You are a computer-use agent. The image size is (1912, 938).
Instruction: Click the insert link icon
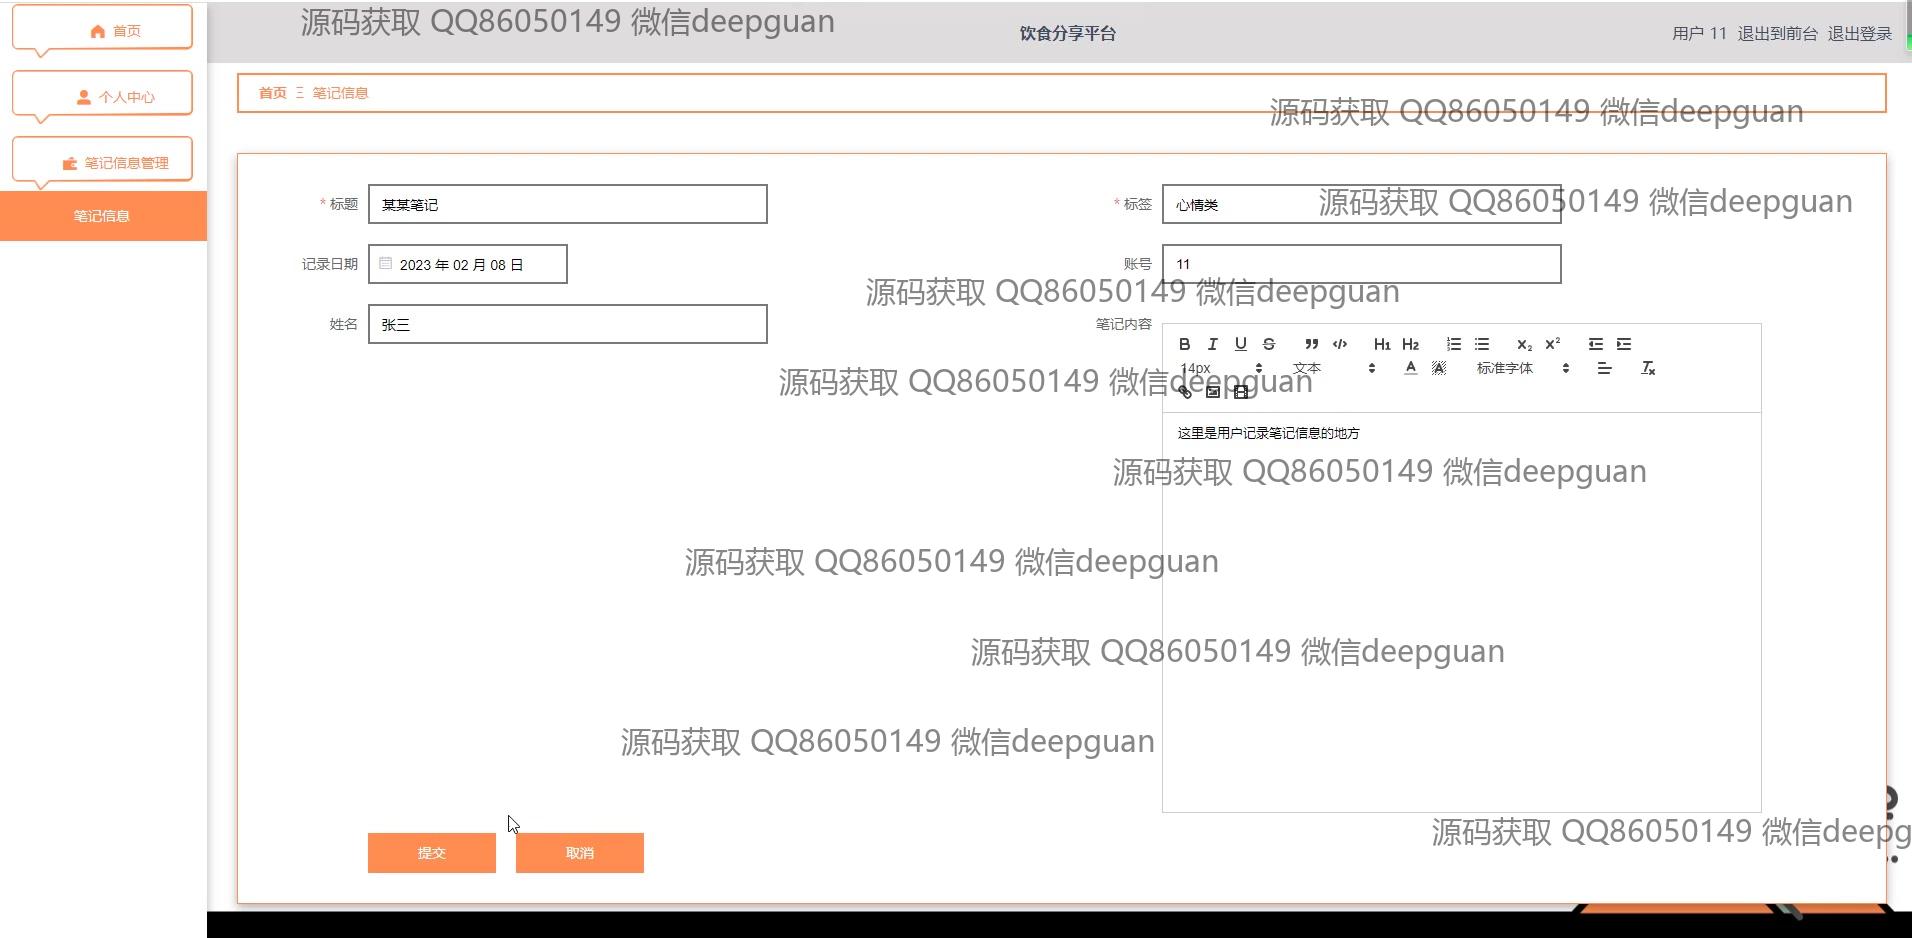coord(1185,392)
